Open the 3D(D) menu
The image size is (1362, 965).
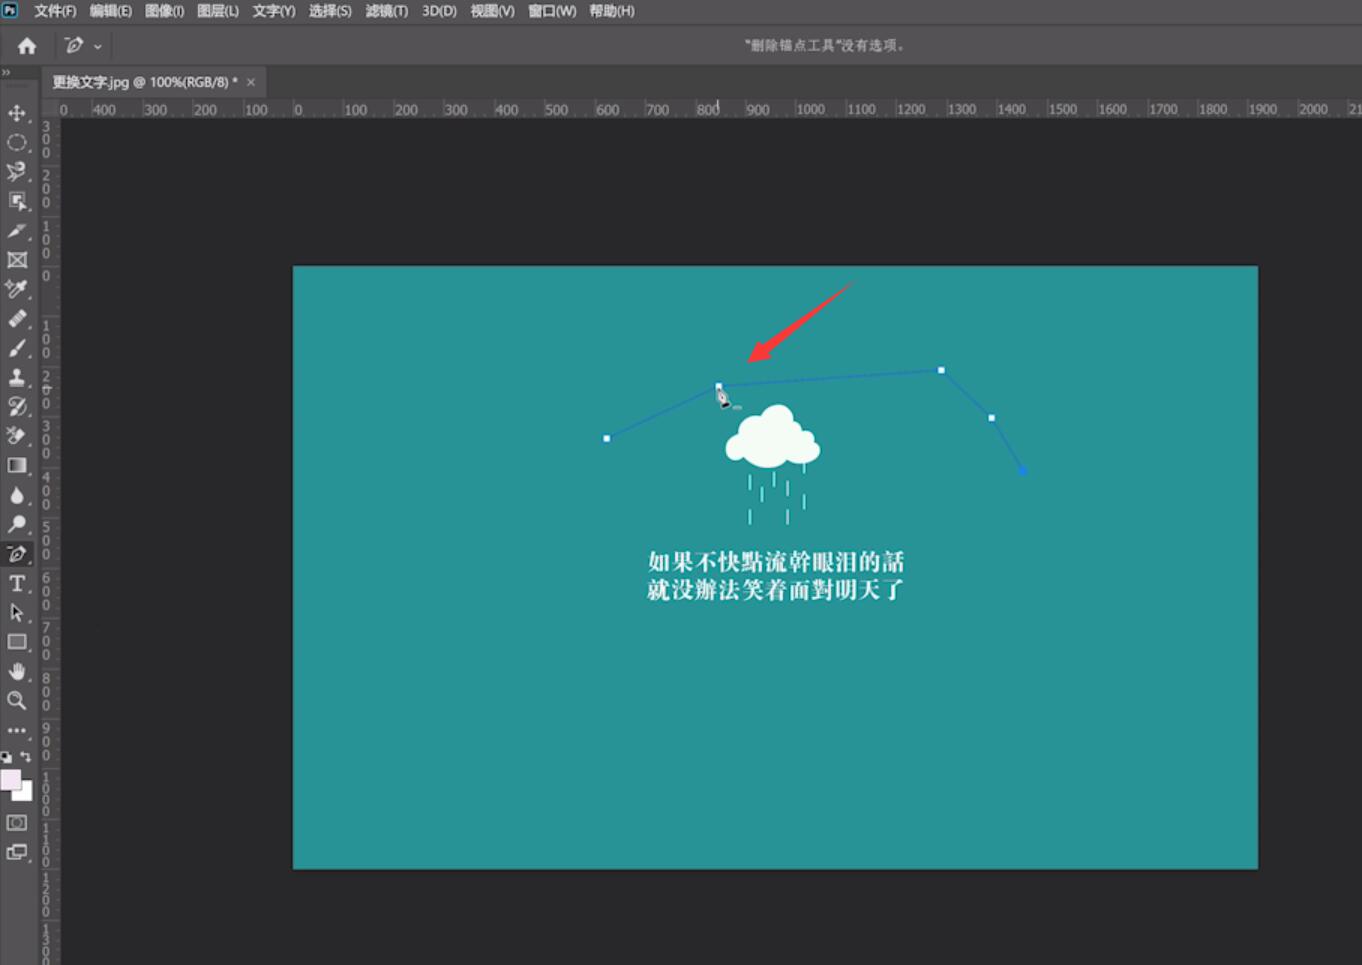[x=439, y=11]
